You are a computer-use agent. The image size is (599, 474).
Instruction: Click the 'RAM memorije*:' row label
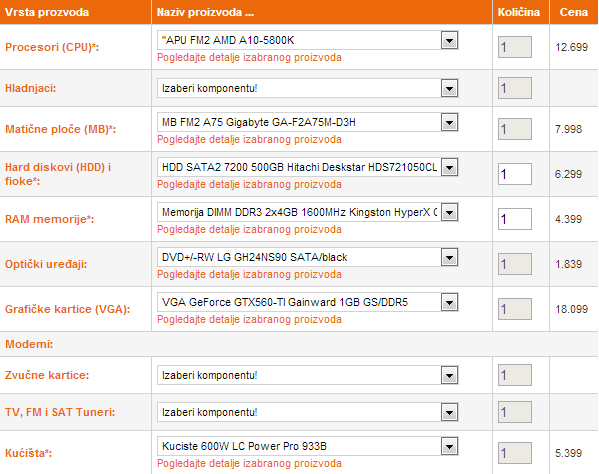pos(49,219)
